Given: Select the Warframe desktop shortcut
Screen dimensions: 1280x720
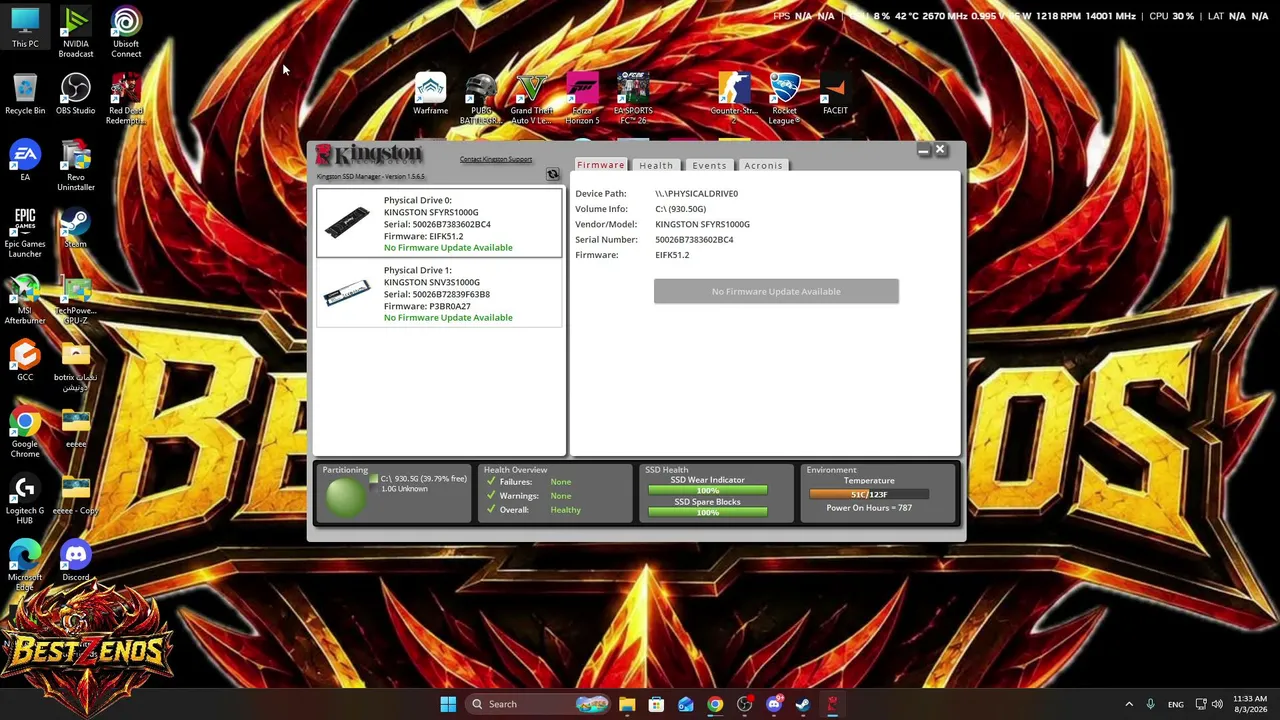Looking at the screenshot, I should coord(430,94).
